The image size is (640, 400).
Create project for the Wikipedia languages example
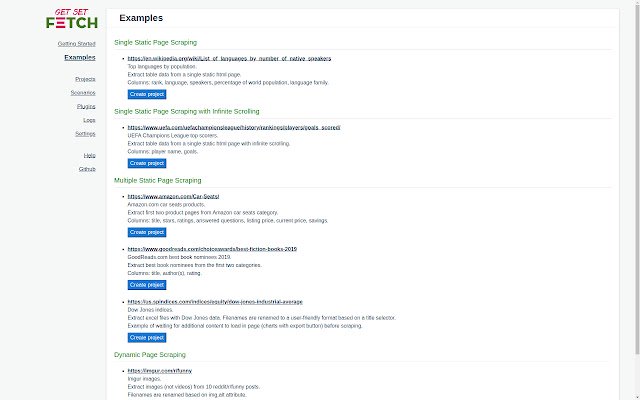click(x=147, y=94)
